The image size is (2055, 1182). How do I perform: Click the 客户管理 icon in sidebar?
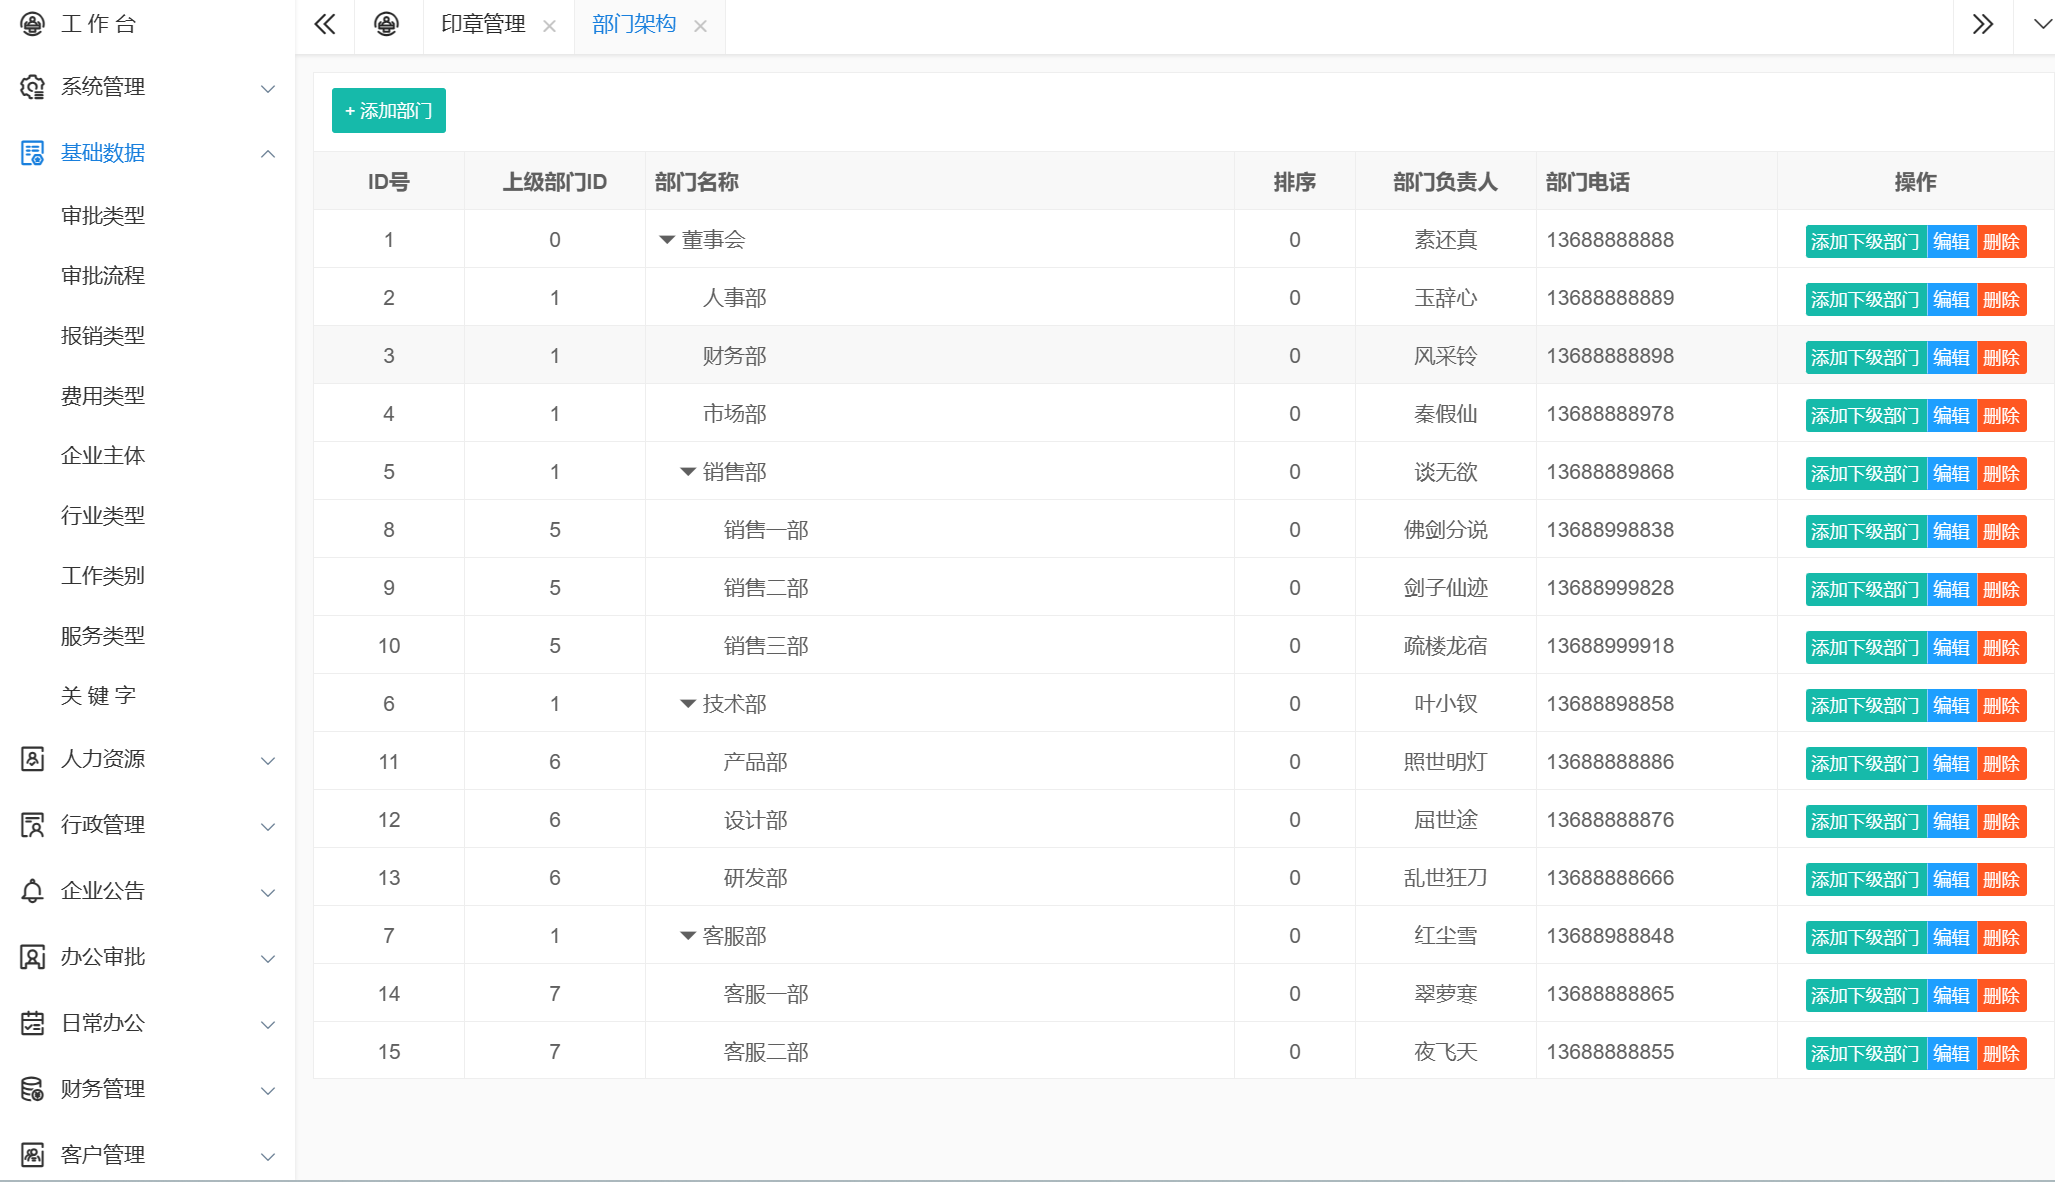32,1155
